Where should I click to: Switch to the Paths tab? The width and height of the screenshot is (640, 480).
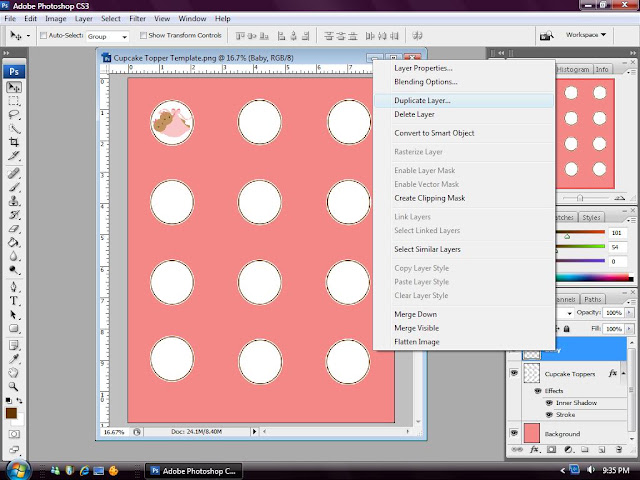(593, 299)
